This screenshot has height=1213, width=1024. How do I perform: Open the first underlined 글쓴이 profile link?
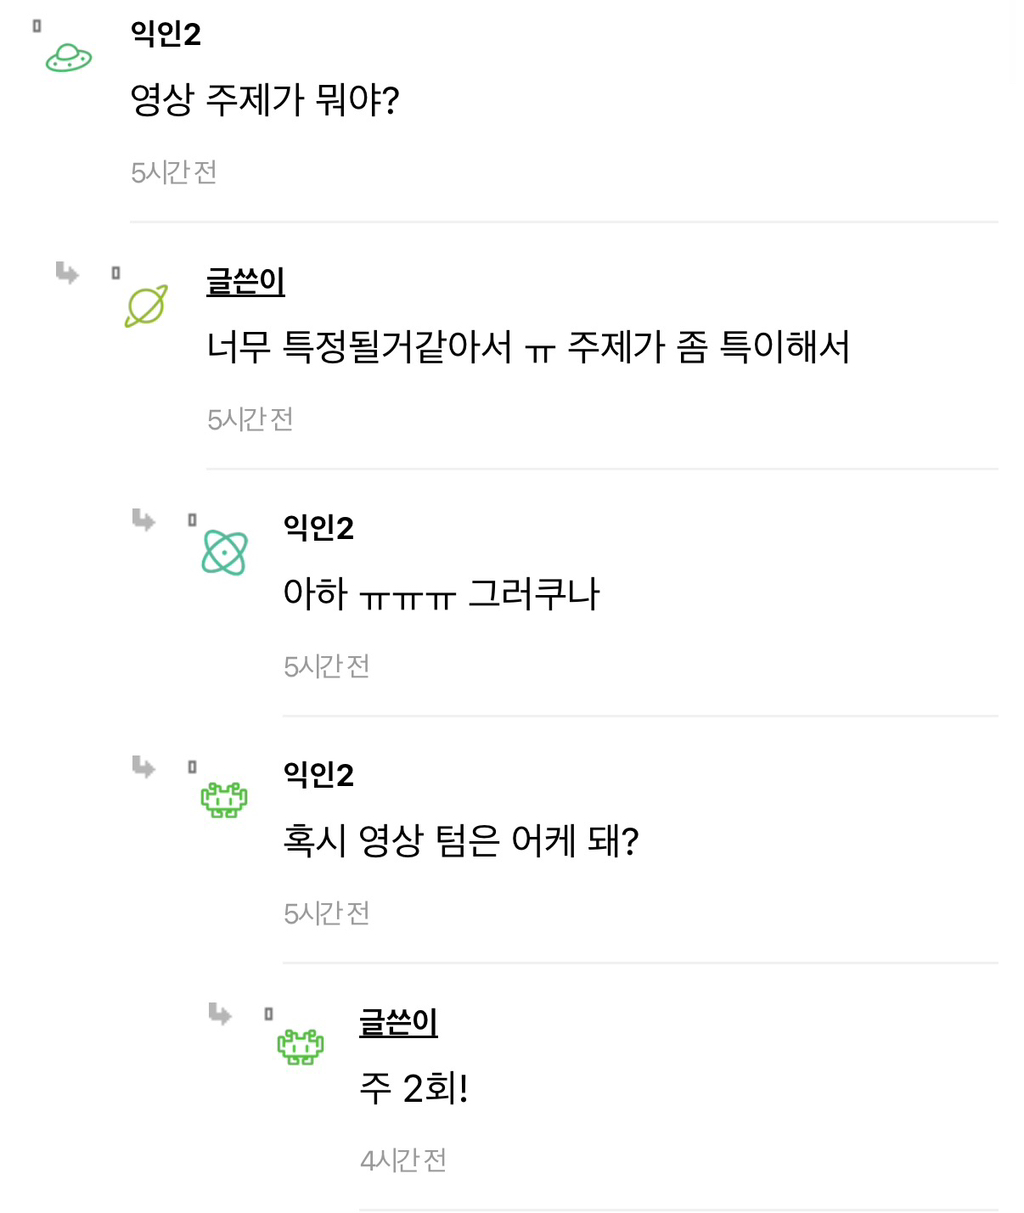[x=244, y=282]
